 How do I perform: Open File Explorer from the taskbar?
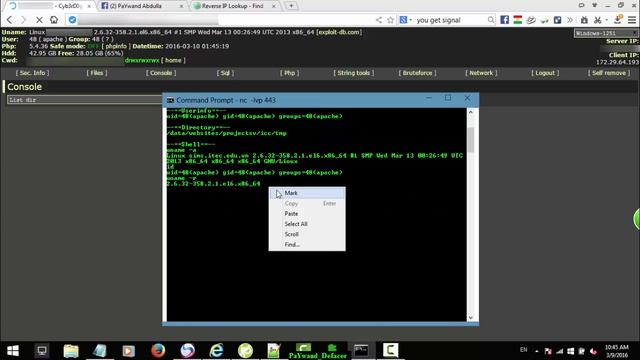click(71, 351)
